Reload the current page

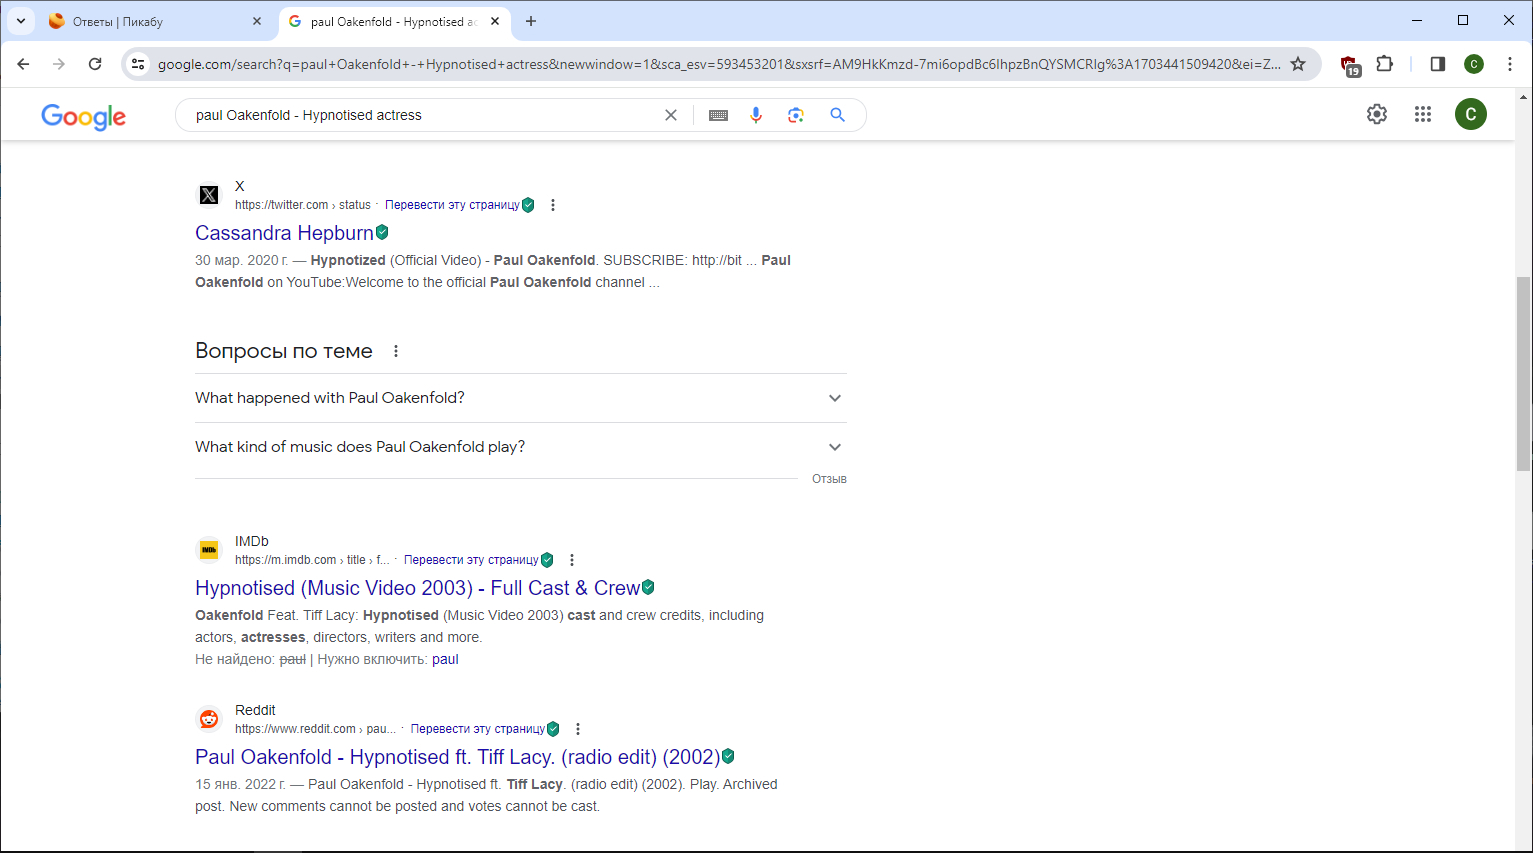click(x=95, y=64)
